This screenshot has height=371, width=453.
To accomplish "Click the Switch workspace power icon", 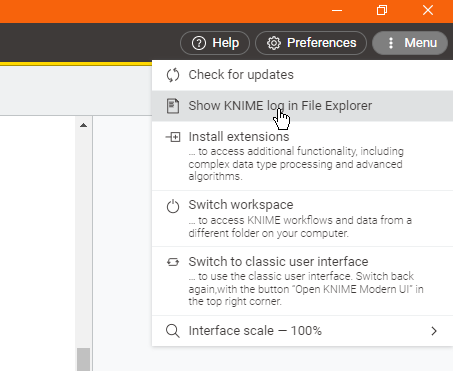I will [173, 206].
